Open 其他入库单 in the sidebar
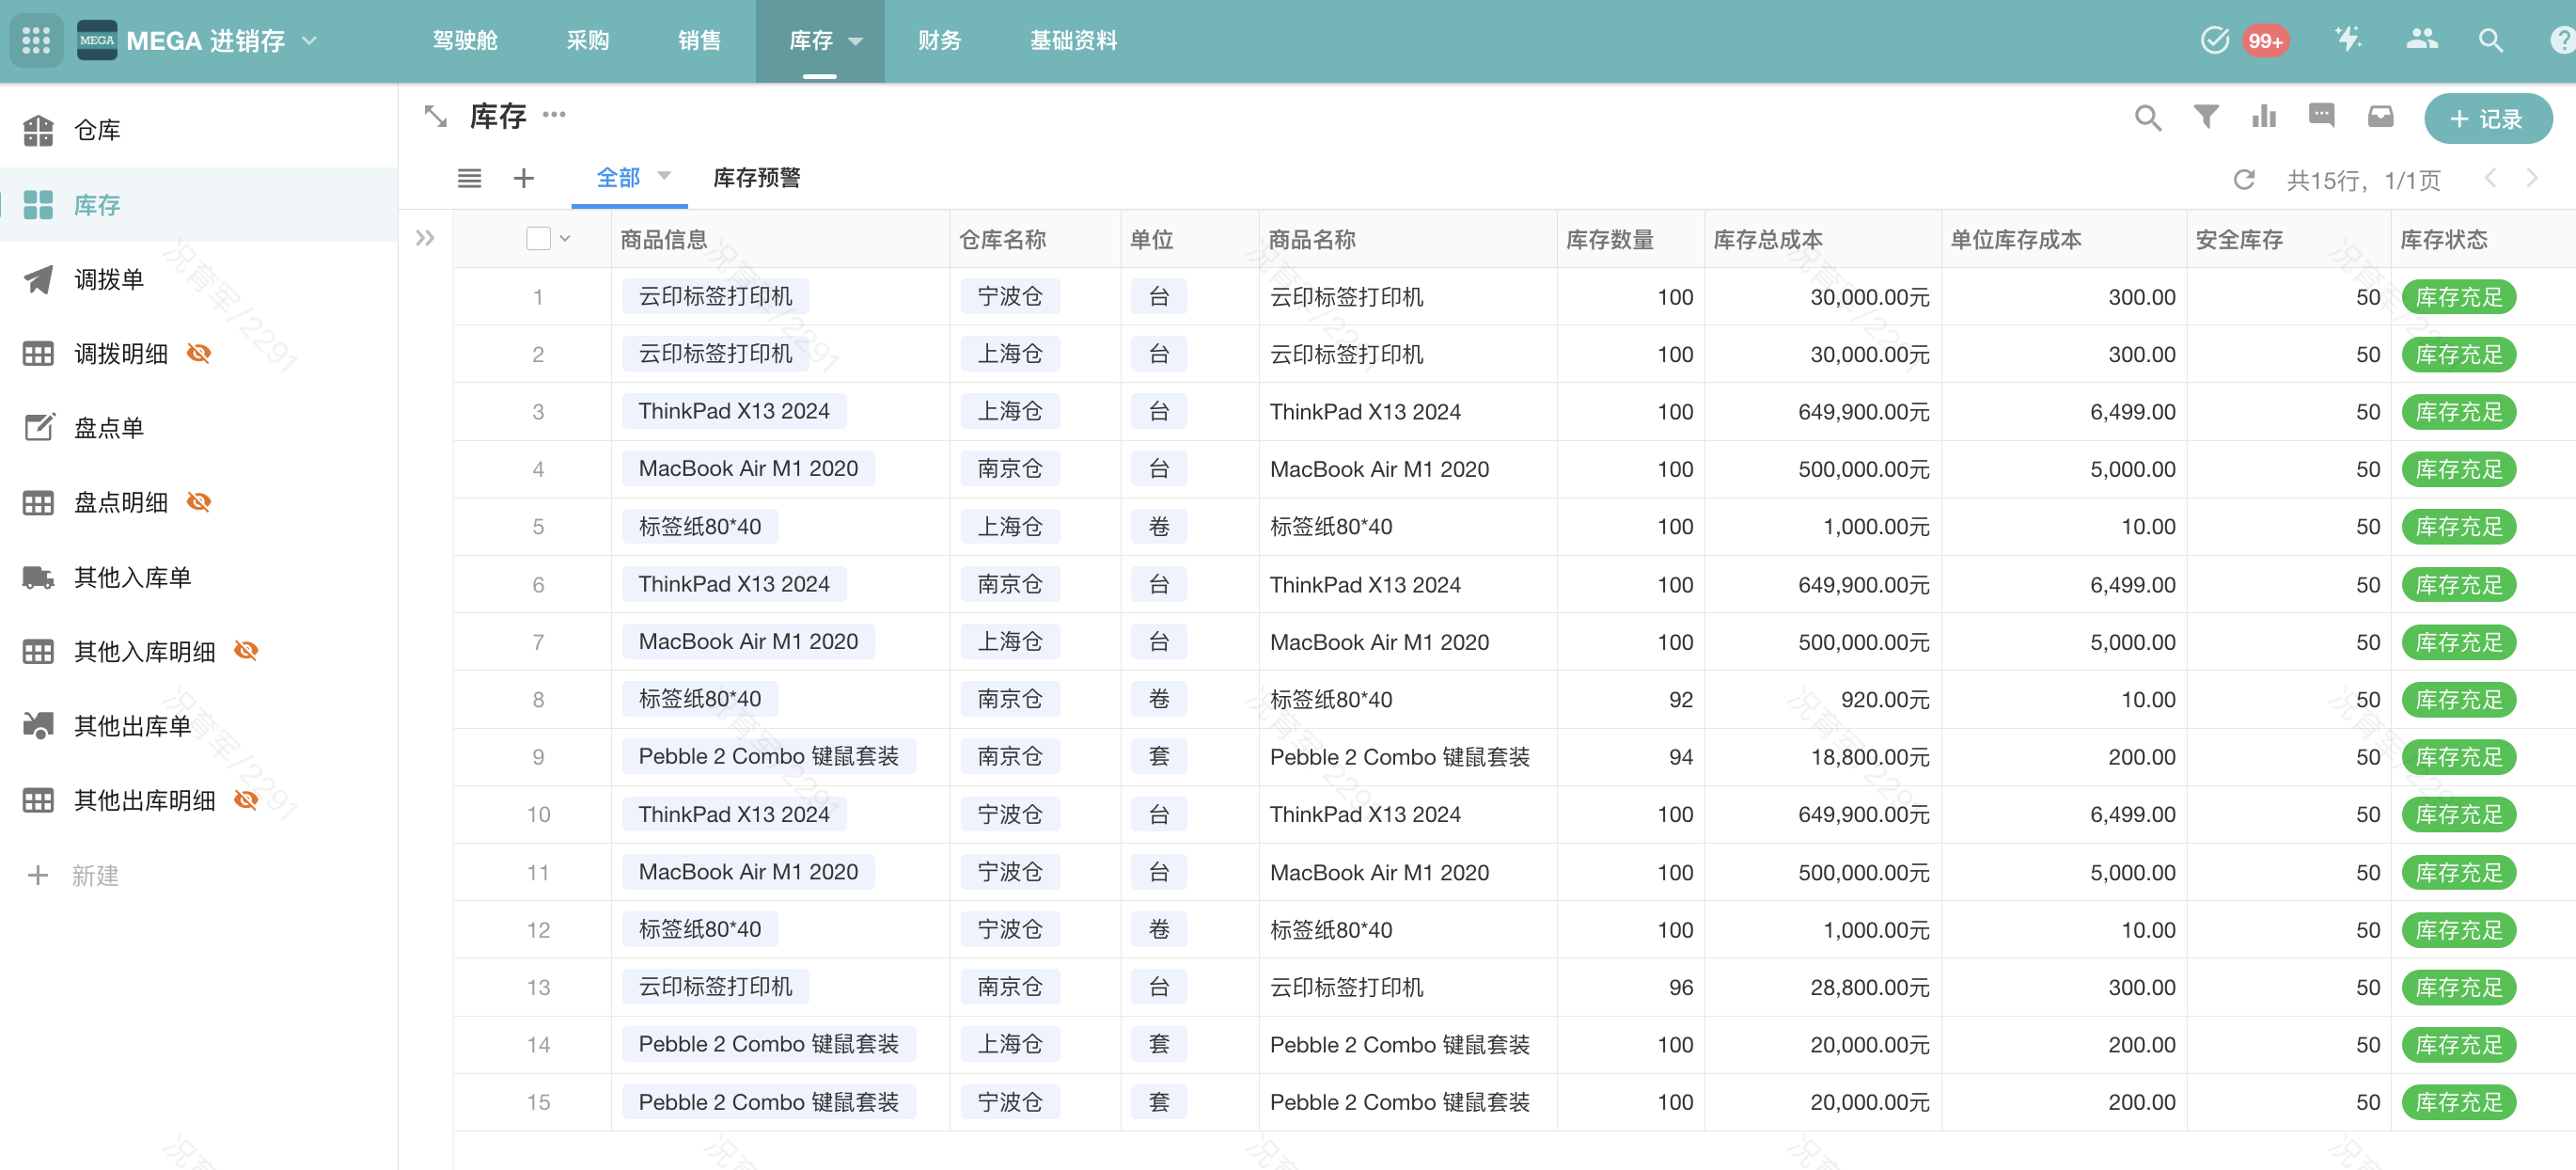The height and width of the screenshot is (1170, 2576). tap(199, 577)
